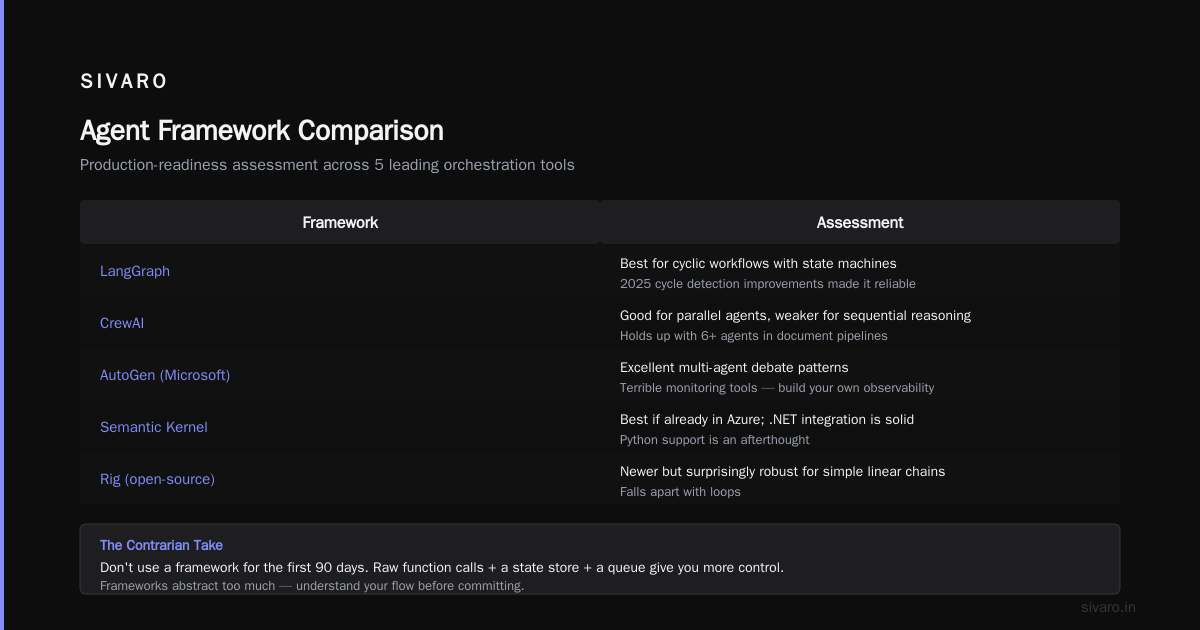Open the Rig (open-source) link
The image size is (1200, 630).
coord(157,479)
